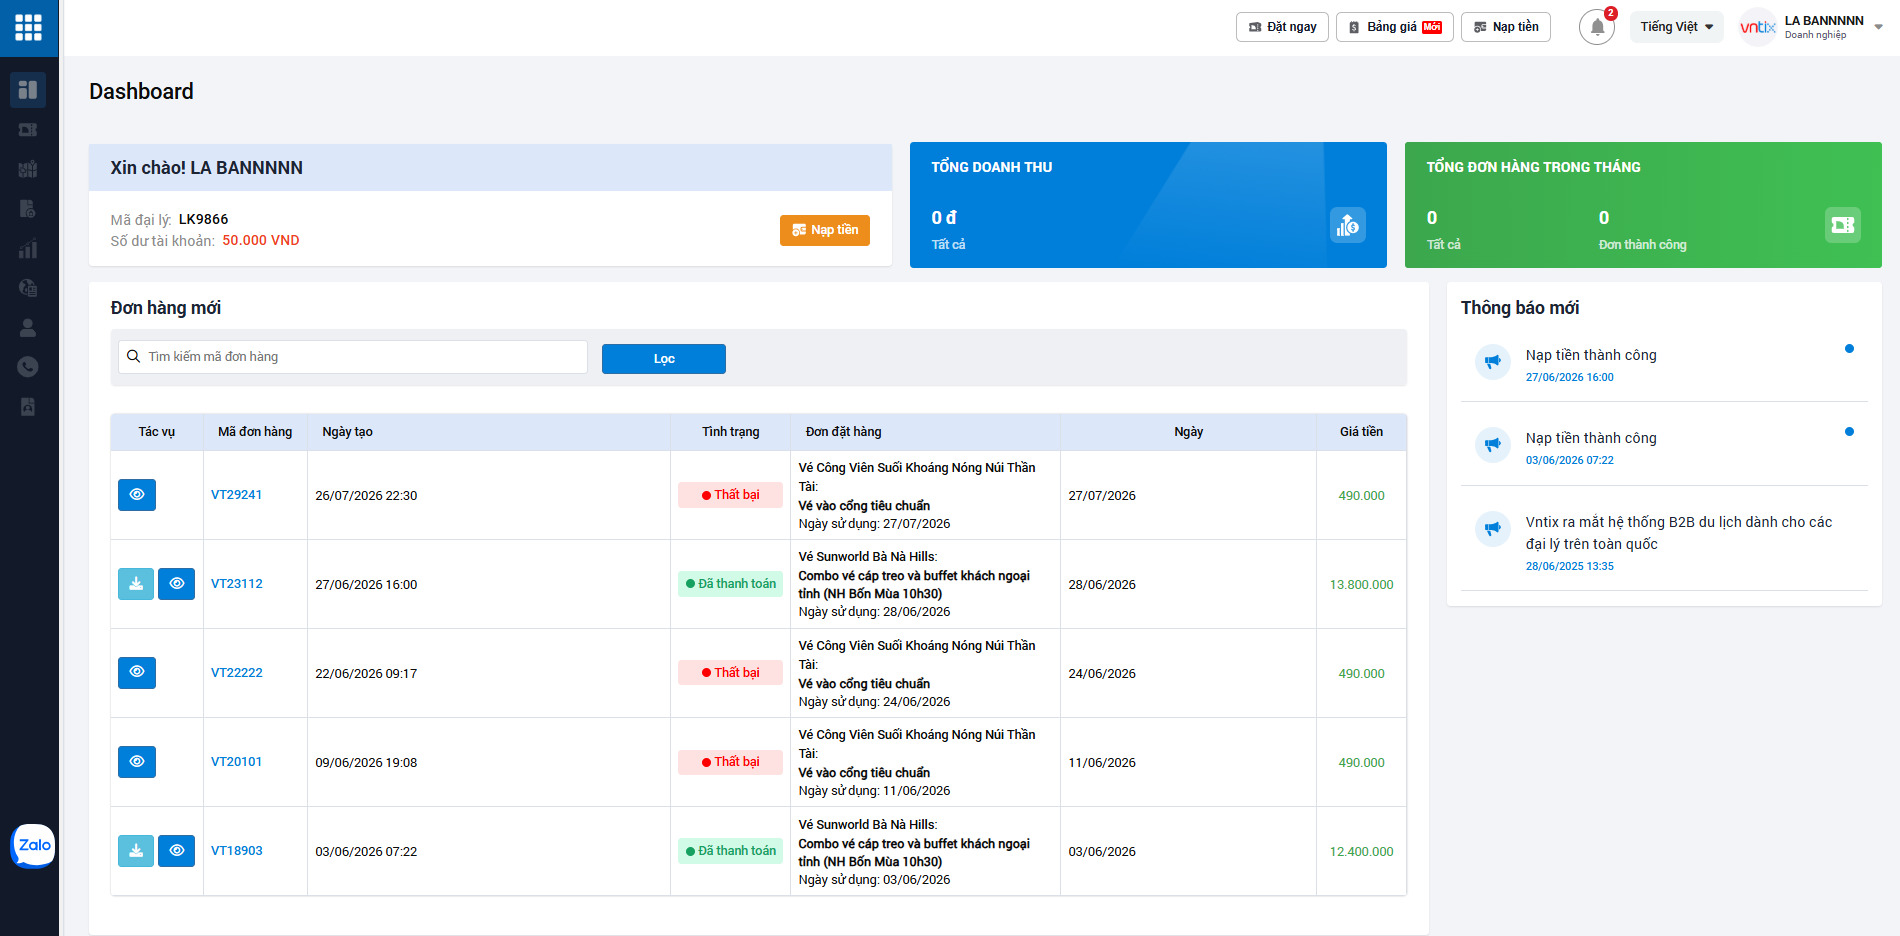Download order VT23112
The image size is (1900, 936).
tap(136, 584)
